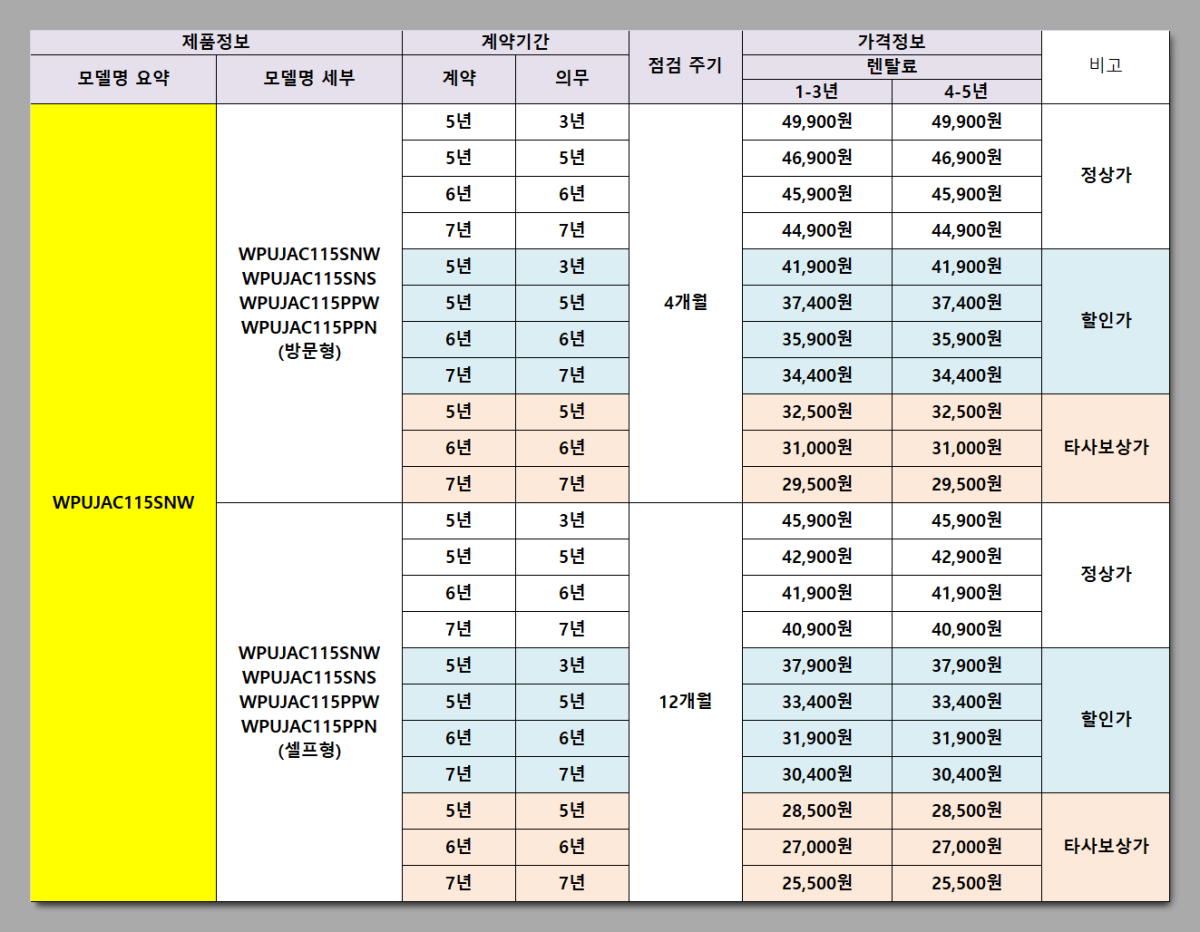Select the 3년 의무 cell in the 49,900원 row
Screen dimensions: 1200x932
coord(572,122)
